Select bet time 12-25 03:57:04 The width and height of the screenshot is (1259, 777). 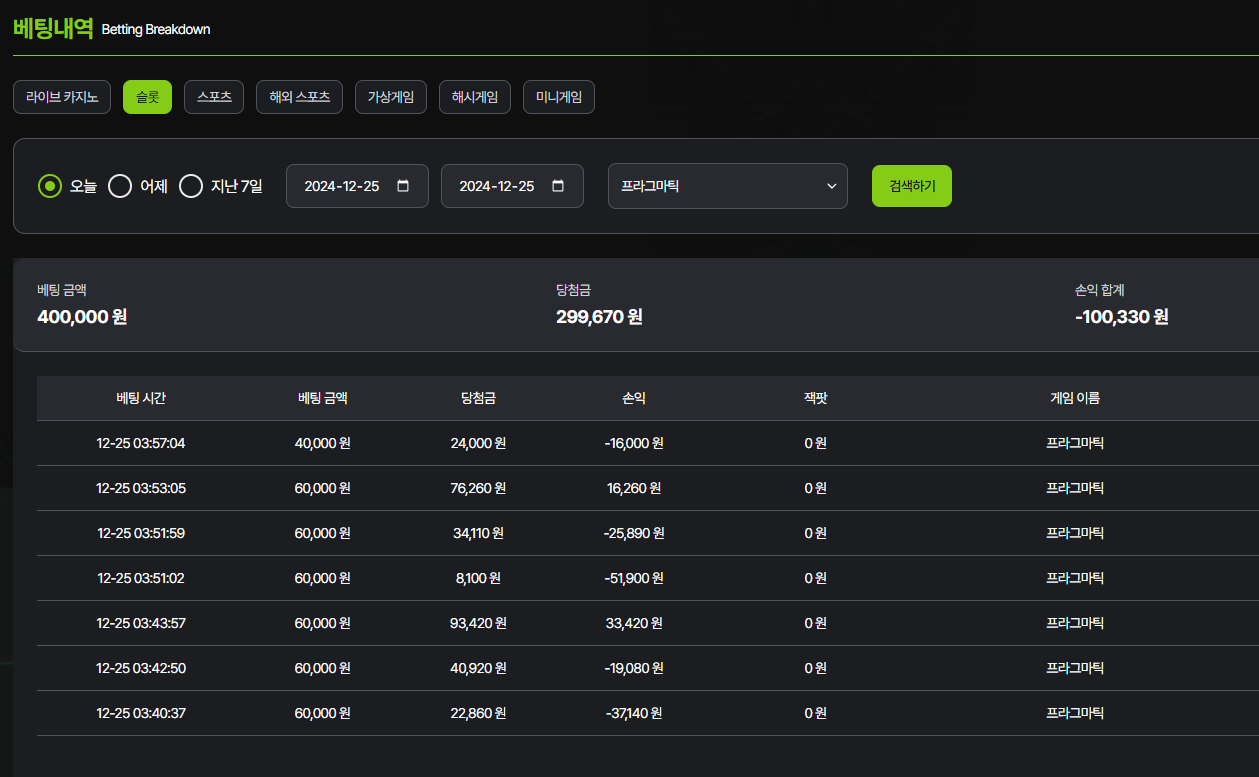141,443
